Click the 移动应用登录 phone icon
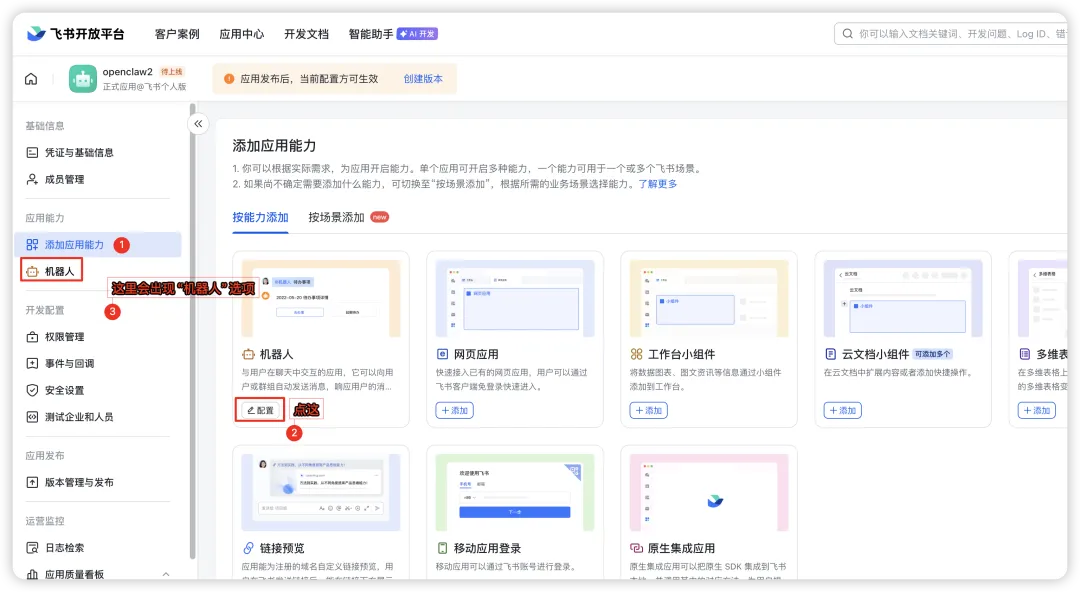This screenshot has width=1080, height=592. [x=442, y=548]
